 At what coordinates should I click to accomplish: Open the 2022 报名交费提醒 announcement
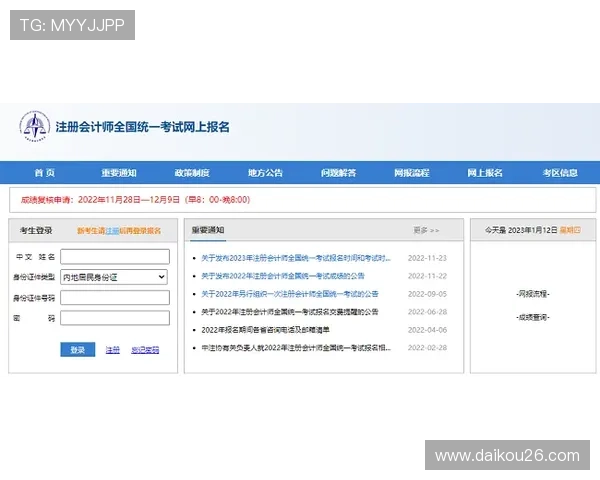[x=290, y=312]
